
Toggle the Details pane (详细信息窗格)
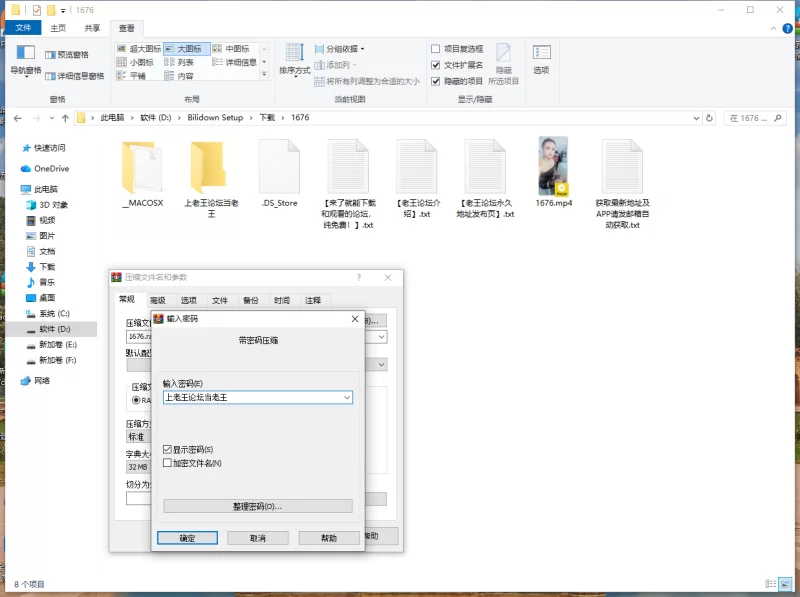click(74, 76)
